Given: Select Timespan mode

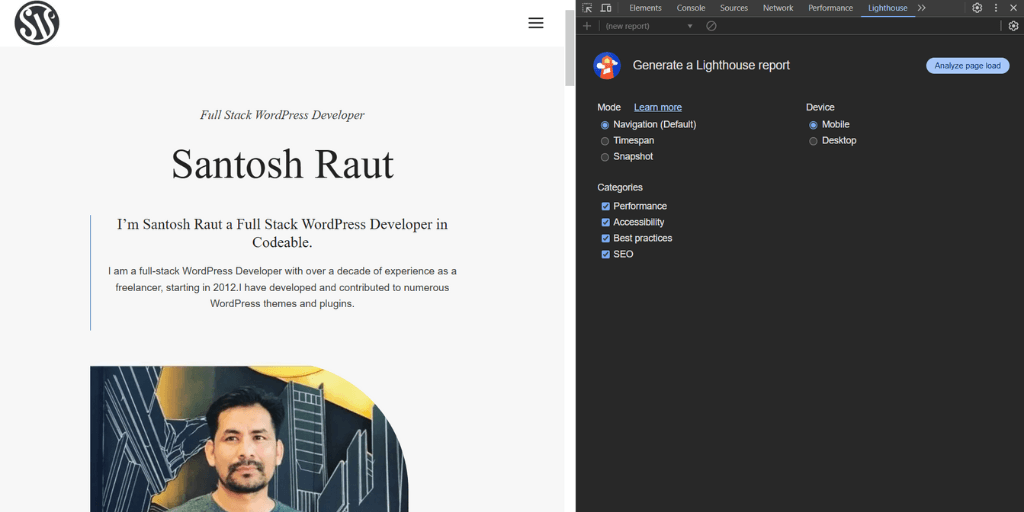Looking at the screenshot, I should tap(605, 140).
